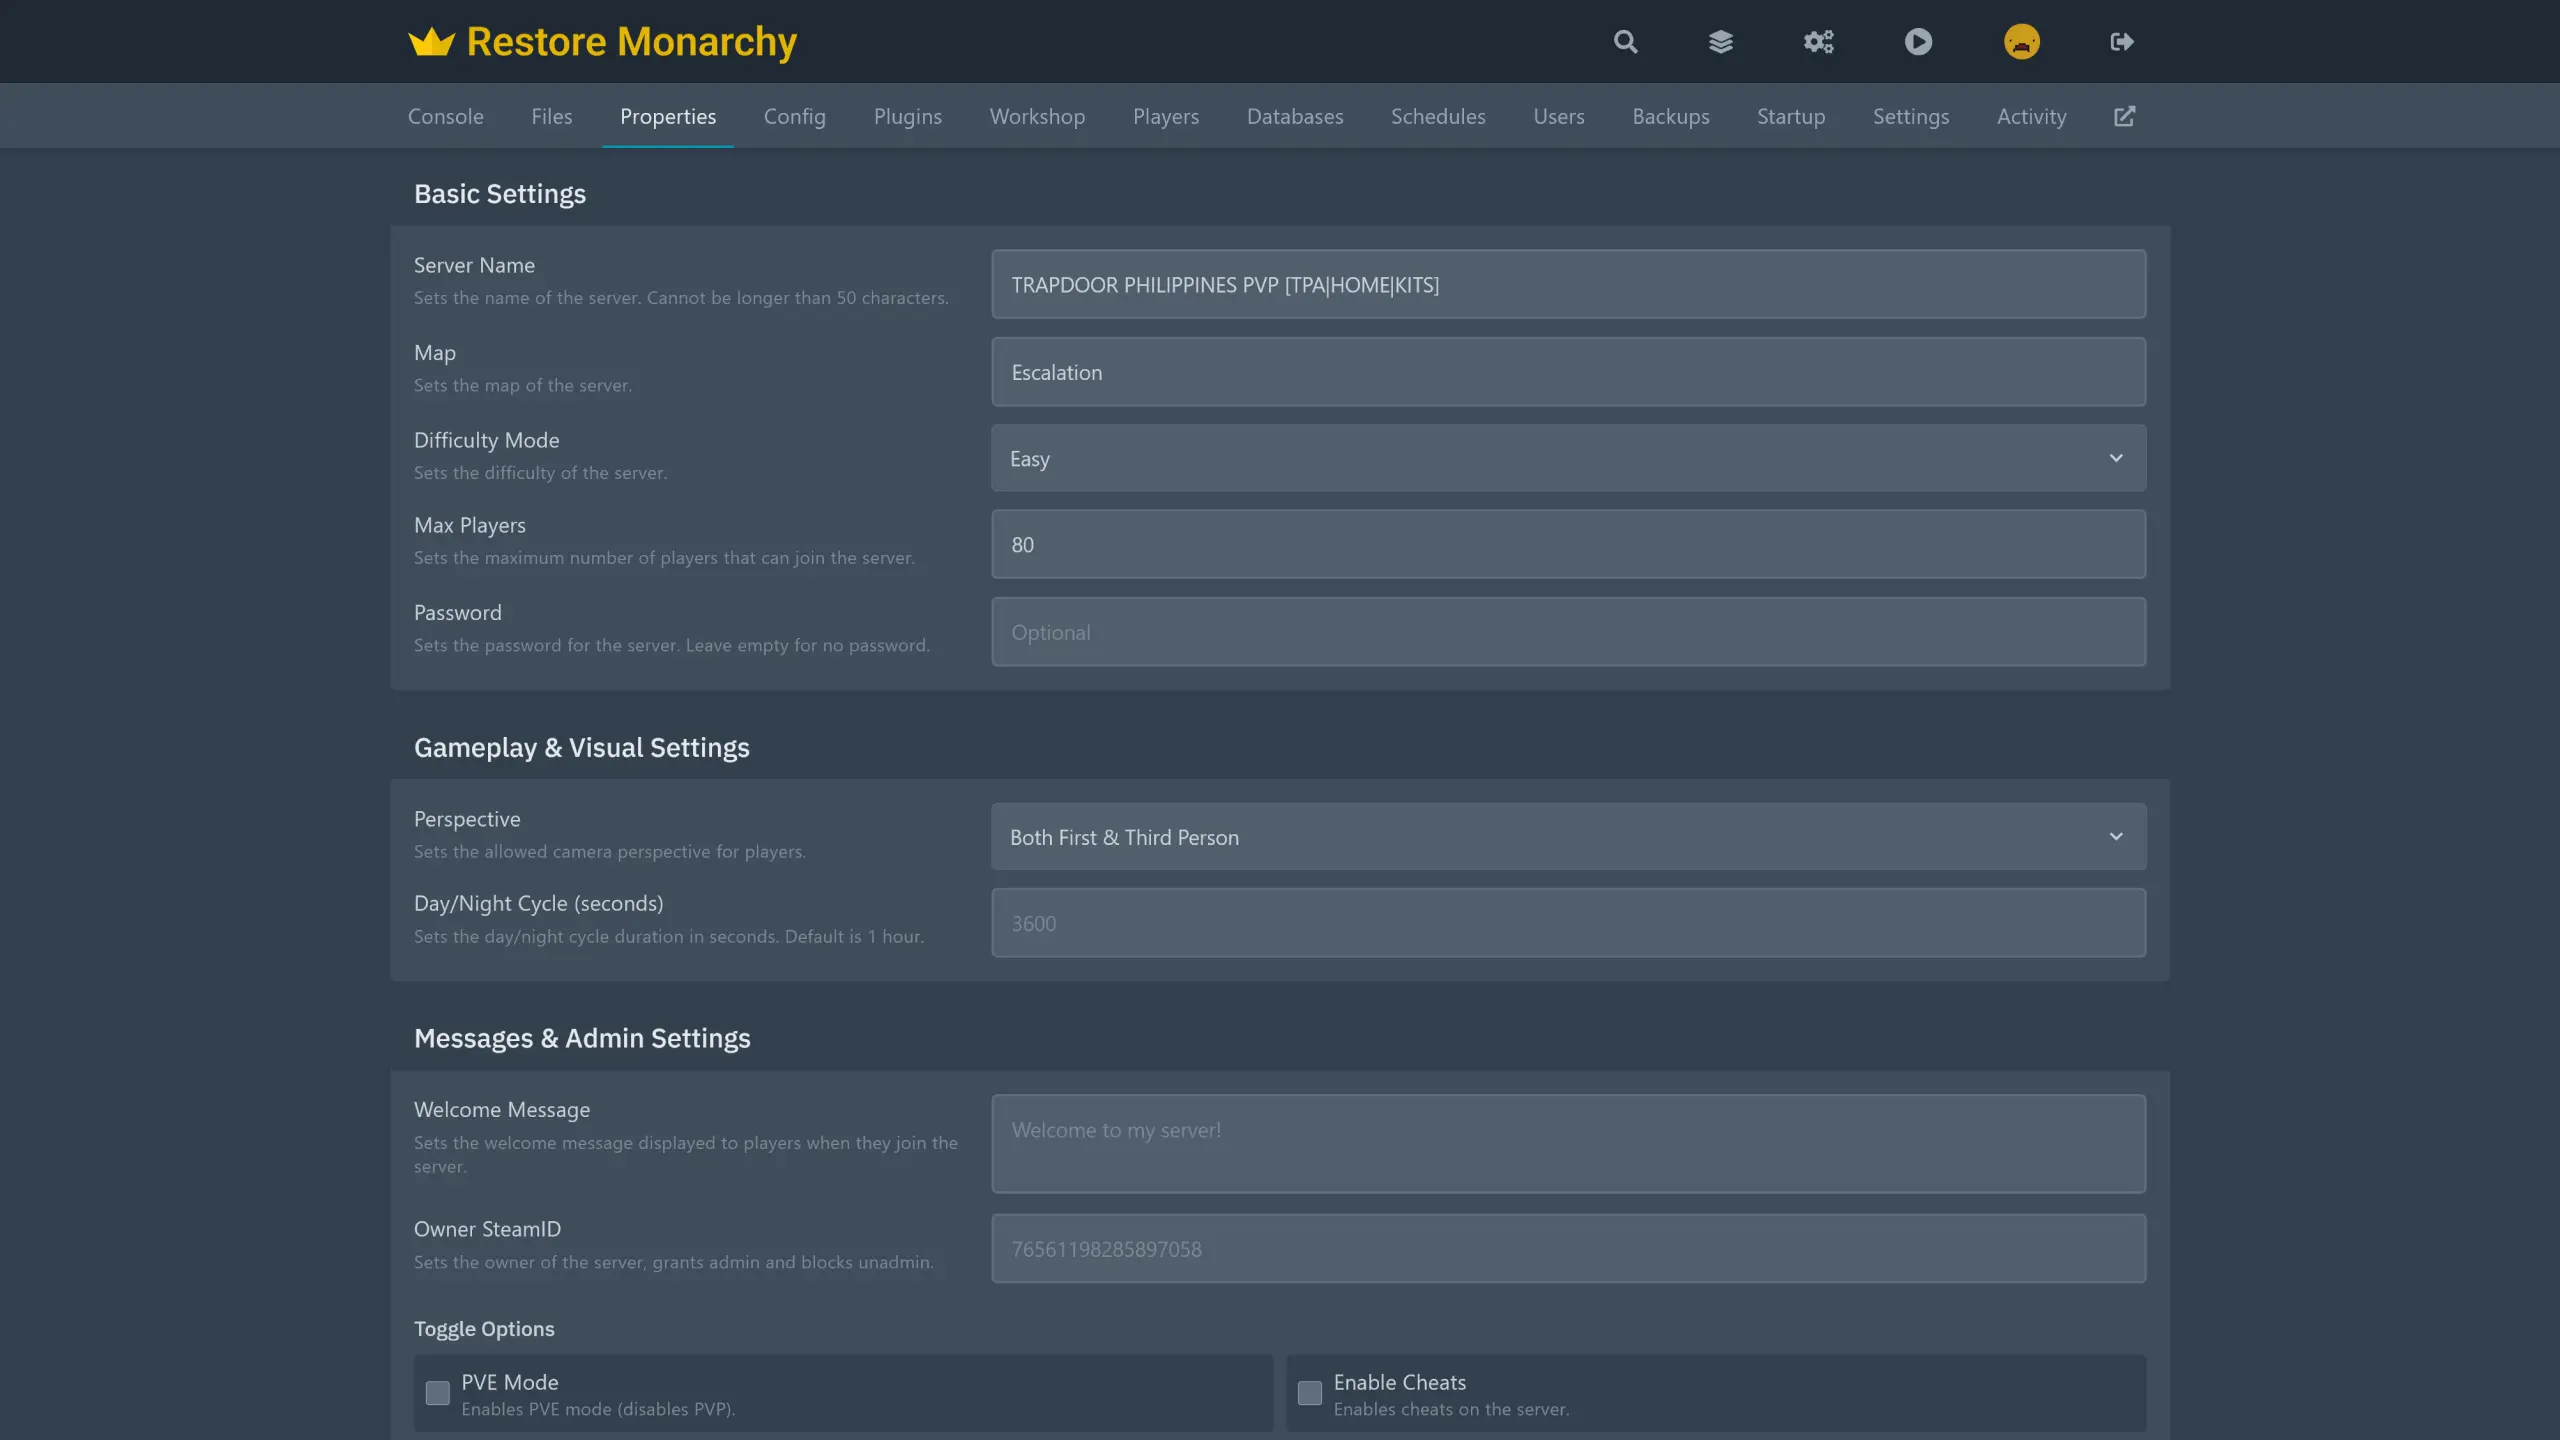Go to the Players tab

(1165, 117)
